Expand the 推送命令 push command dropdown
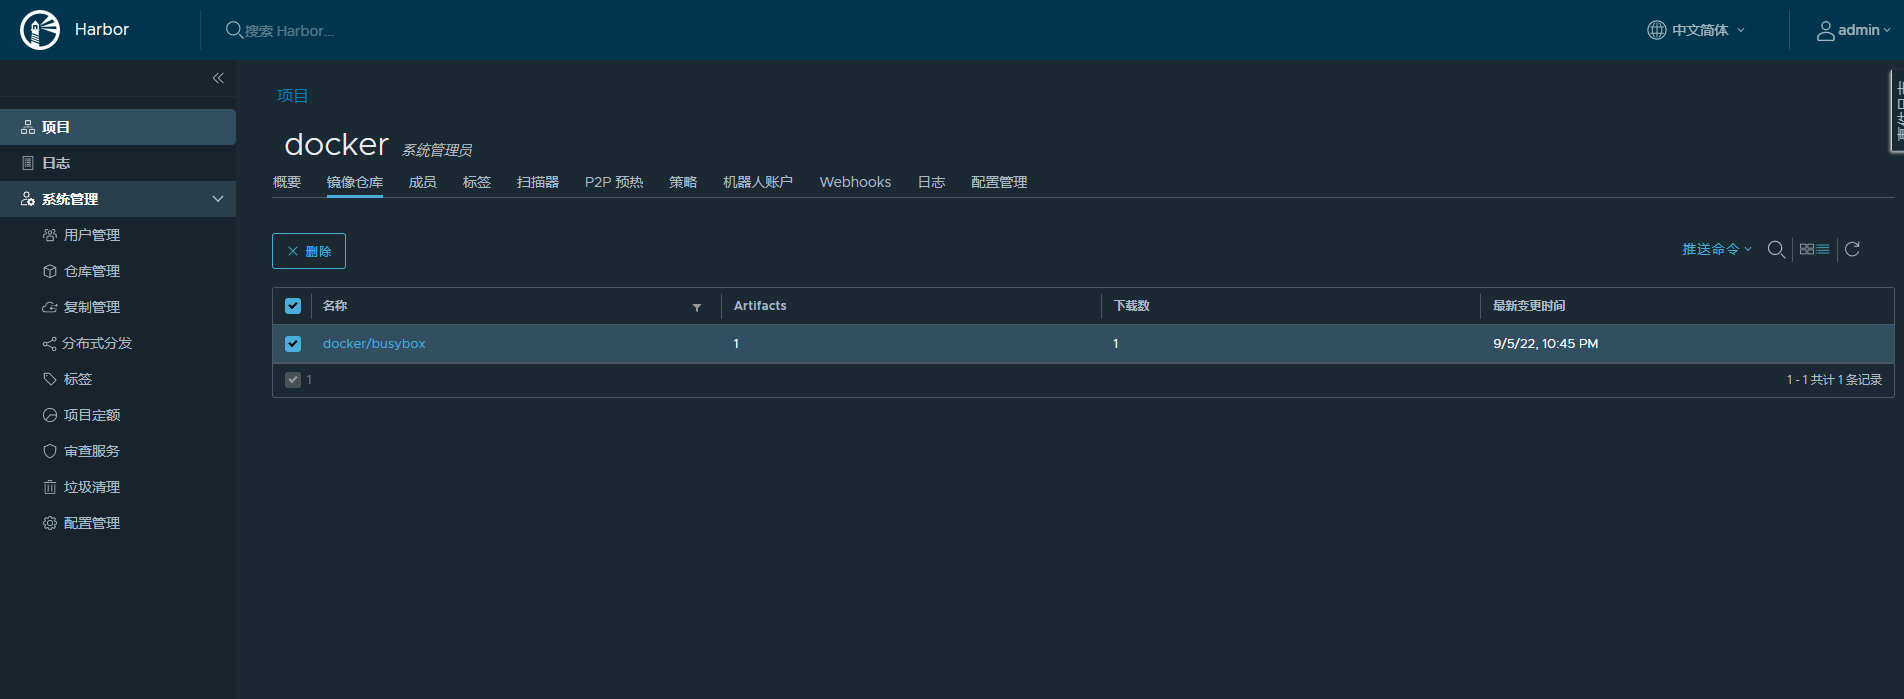The height and width of the screenshot is (699, 1904). pyautogui.click(x=1716, y=250)
